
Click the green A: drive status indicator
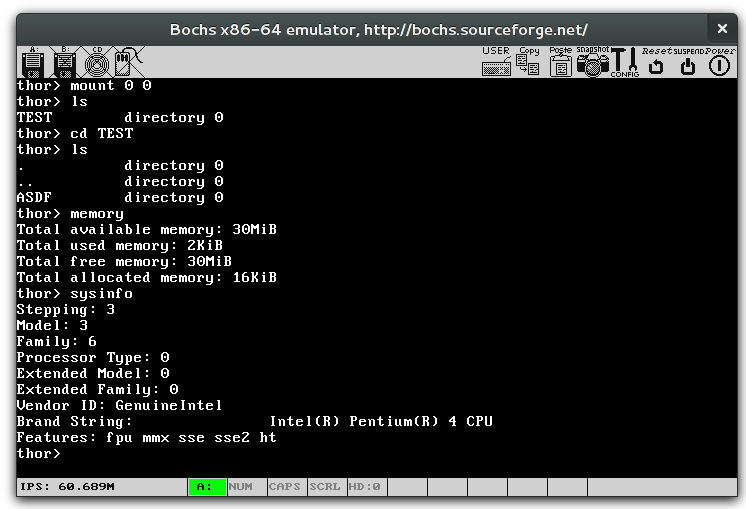point(207,487)
